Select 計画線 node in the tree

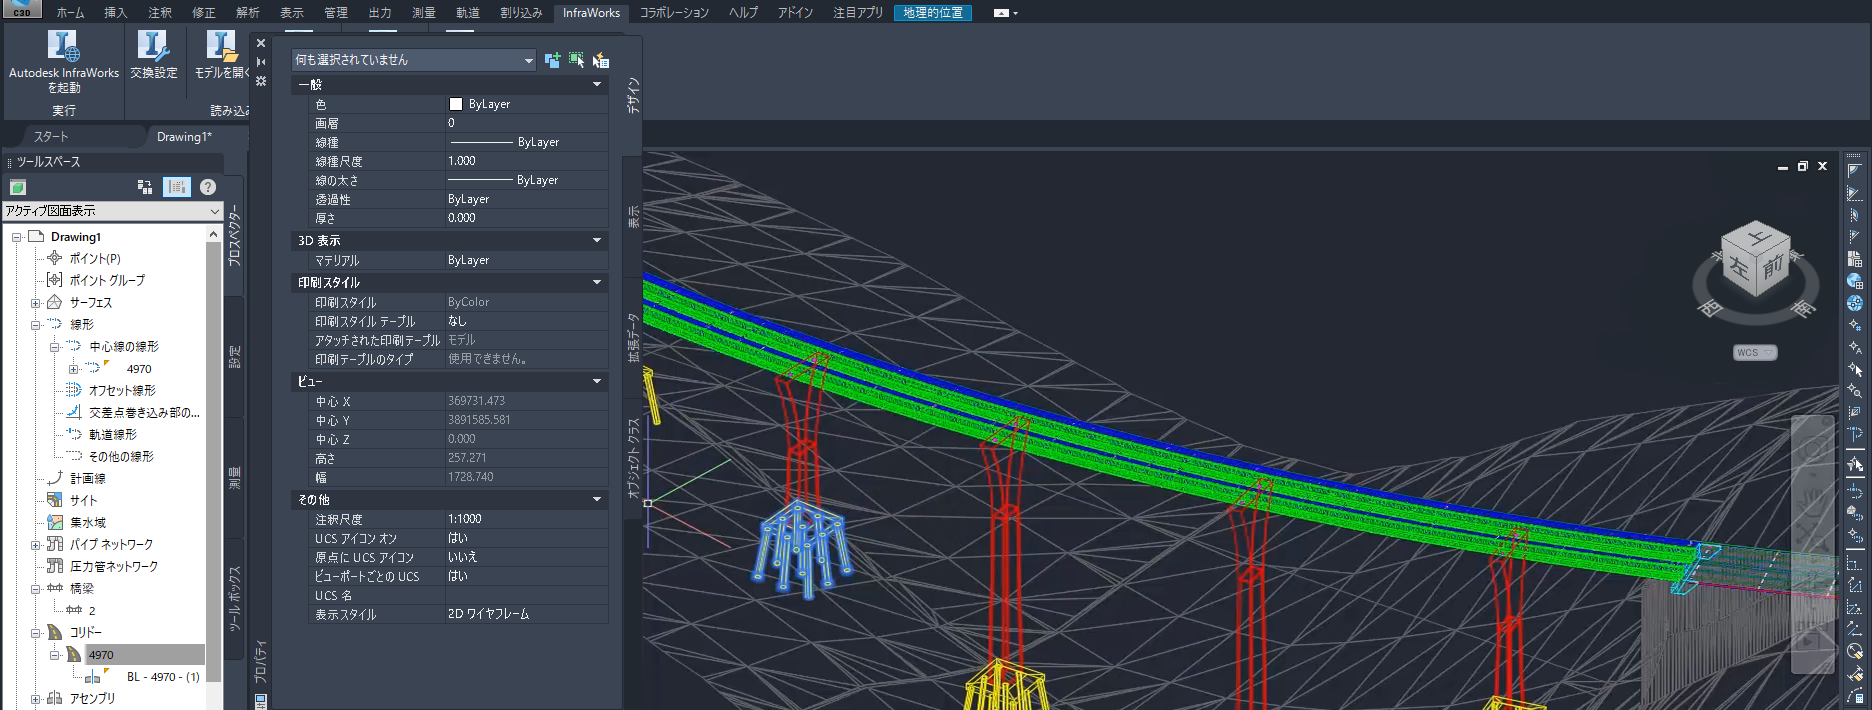[88, 478]
